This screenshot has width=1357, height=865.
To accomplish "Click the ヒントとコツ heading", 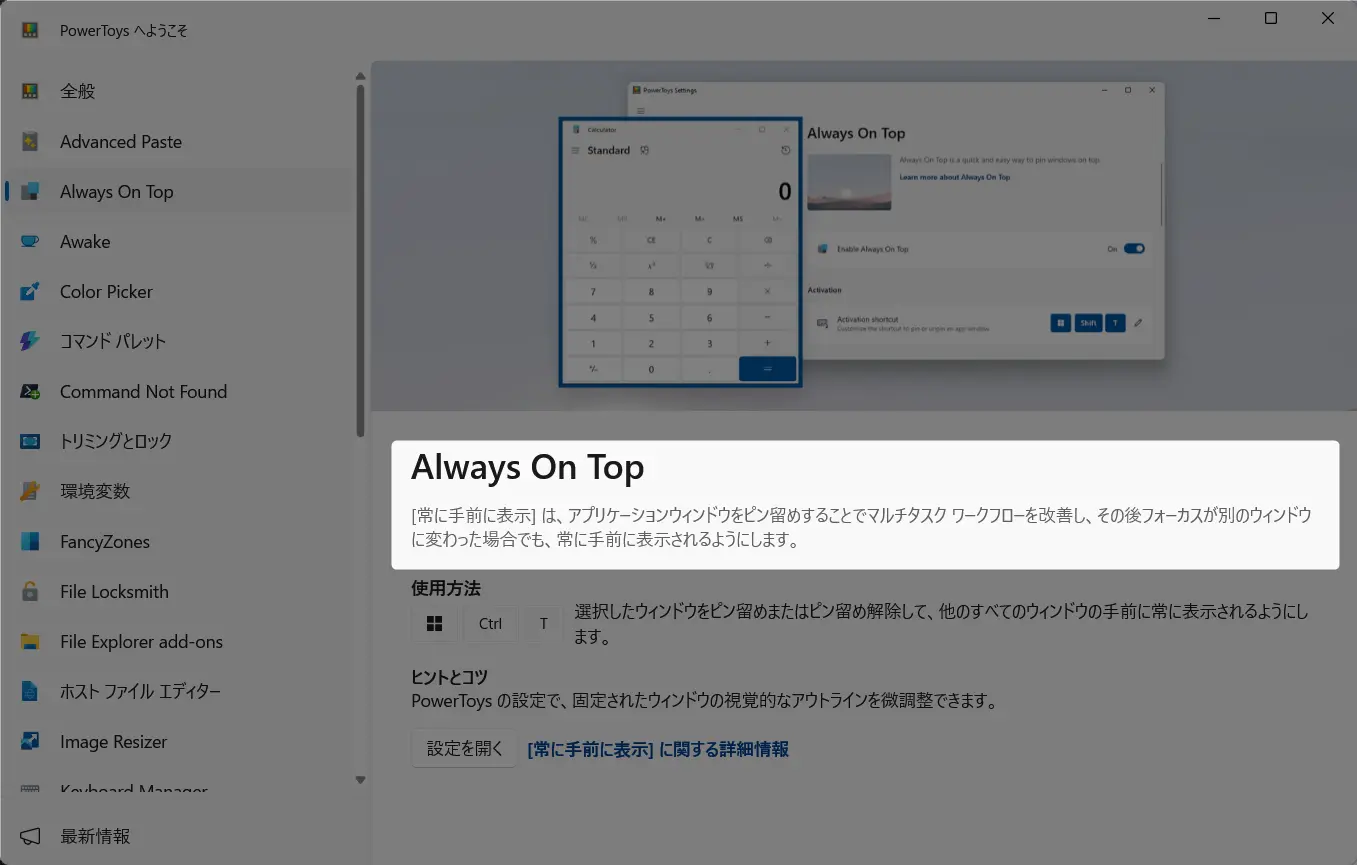I will (449, 677).
